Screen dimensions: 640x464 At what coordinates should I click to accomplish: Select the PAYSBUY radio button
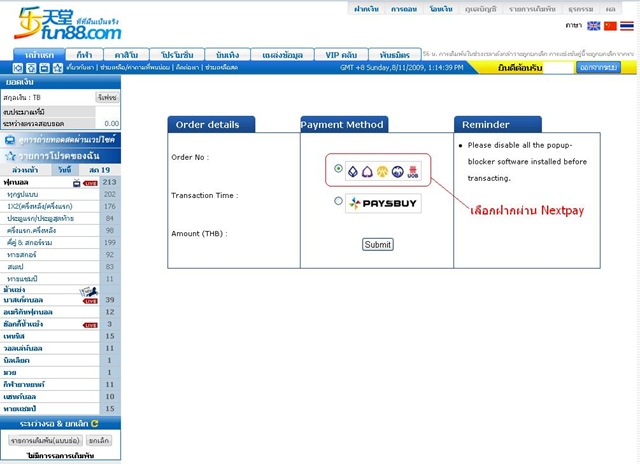pos(338,201)
